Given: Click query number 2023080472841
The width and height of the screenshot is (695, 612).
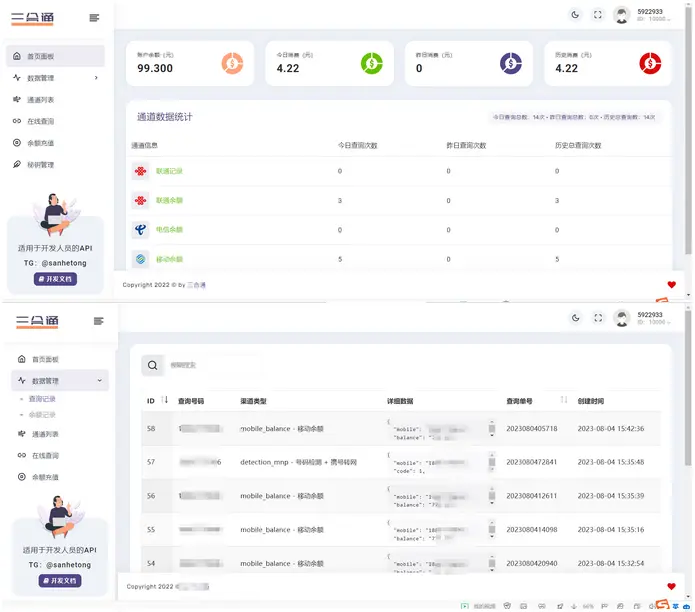Looking at the screenshot, I should pos(531,462).
